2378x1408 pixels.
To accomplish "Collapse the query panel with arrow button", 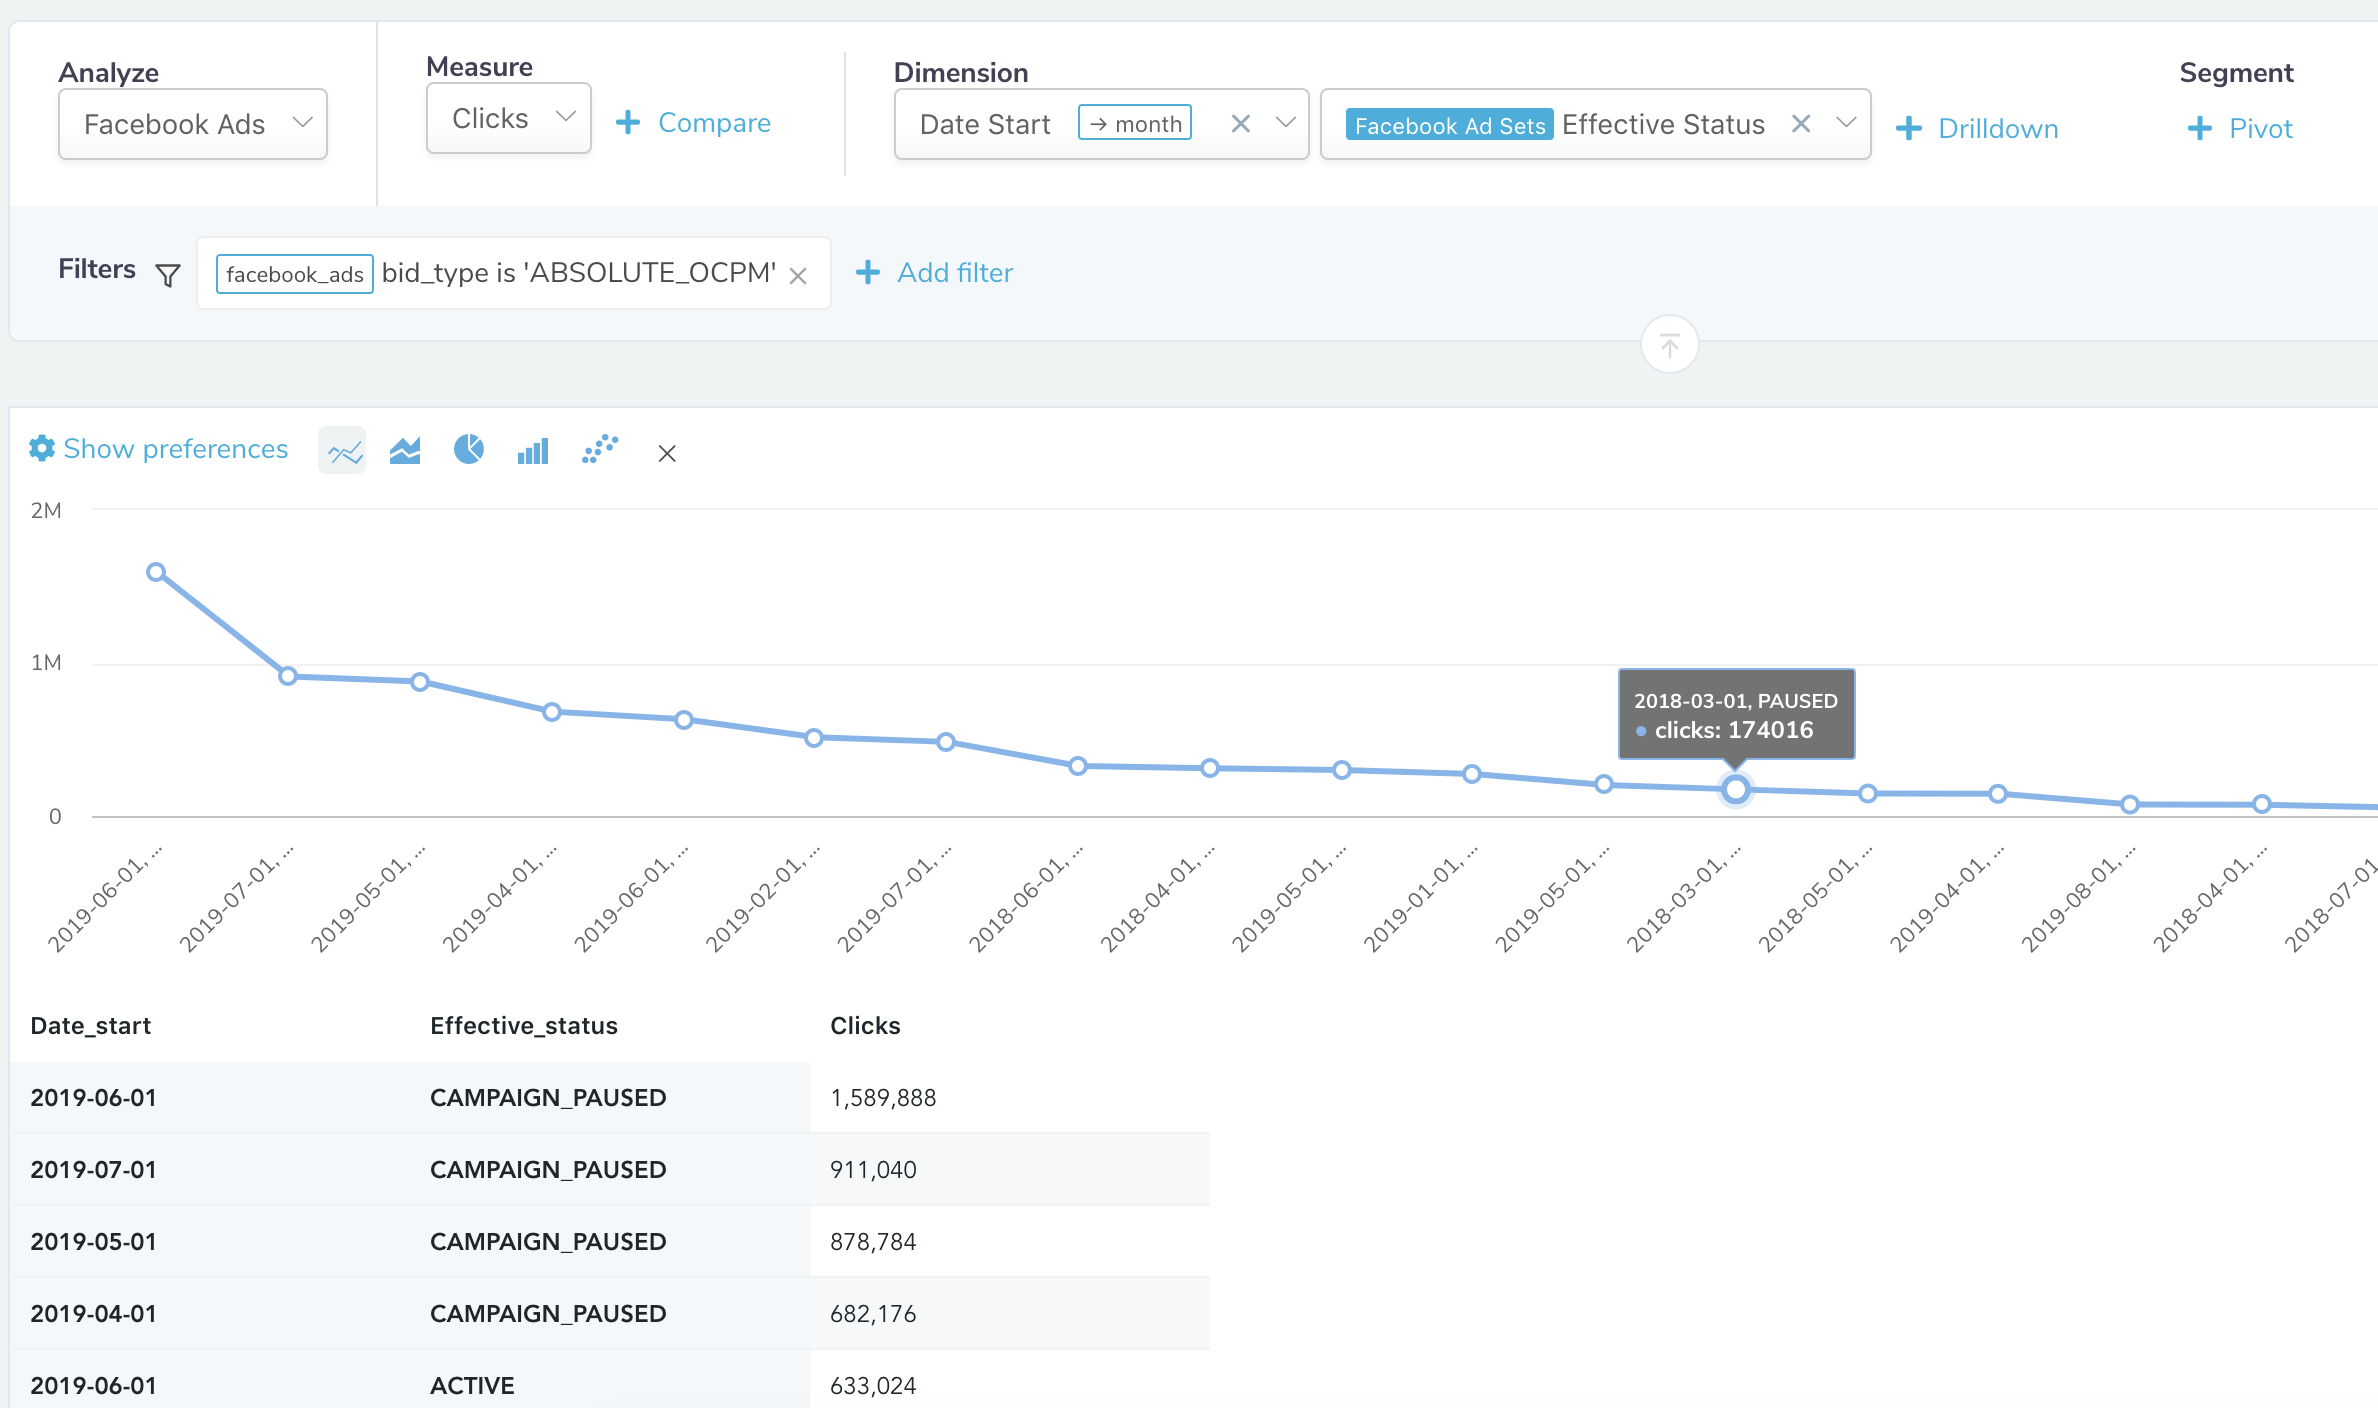I will tap(1669, 345).
